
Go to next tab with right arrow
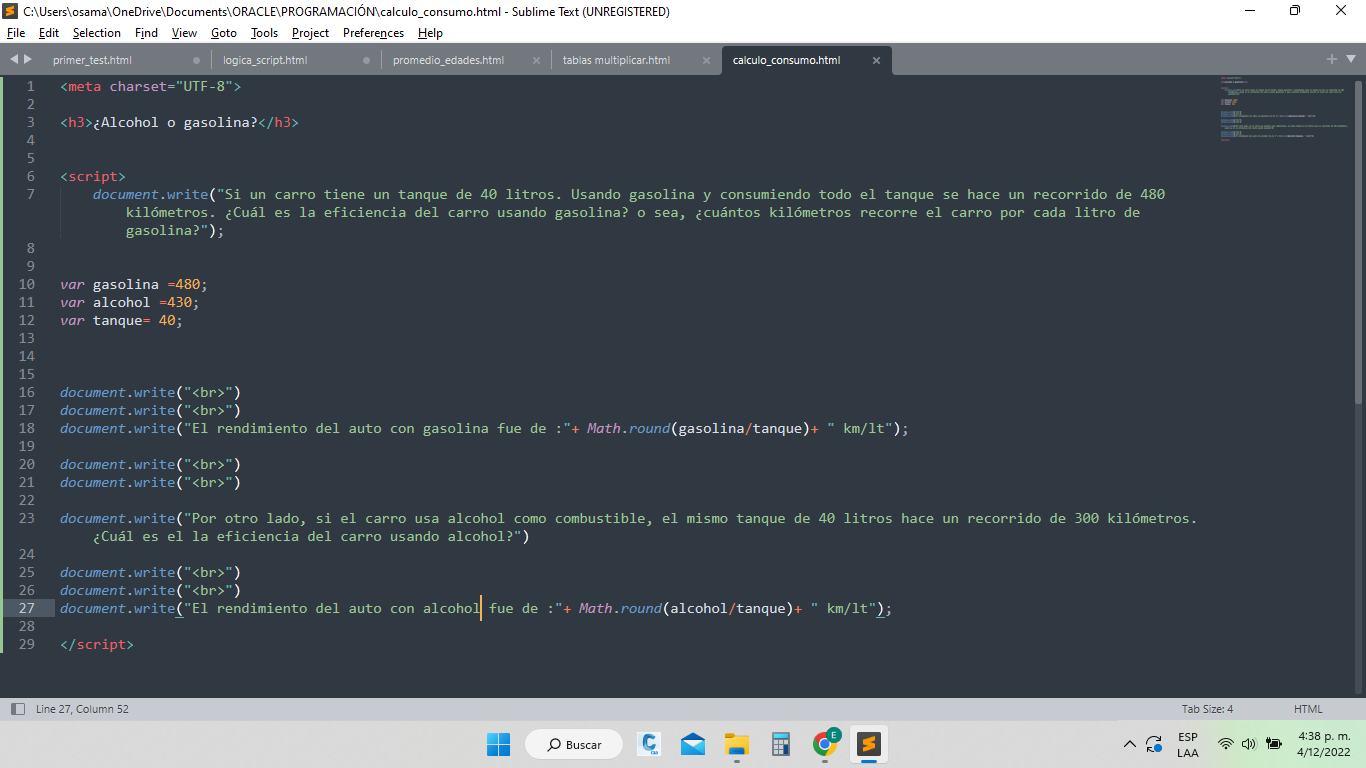point(28,60)
